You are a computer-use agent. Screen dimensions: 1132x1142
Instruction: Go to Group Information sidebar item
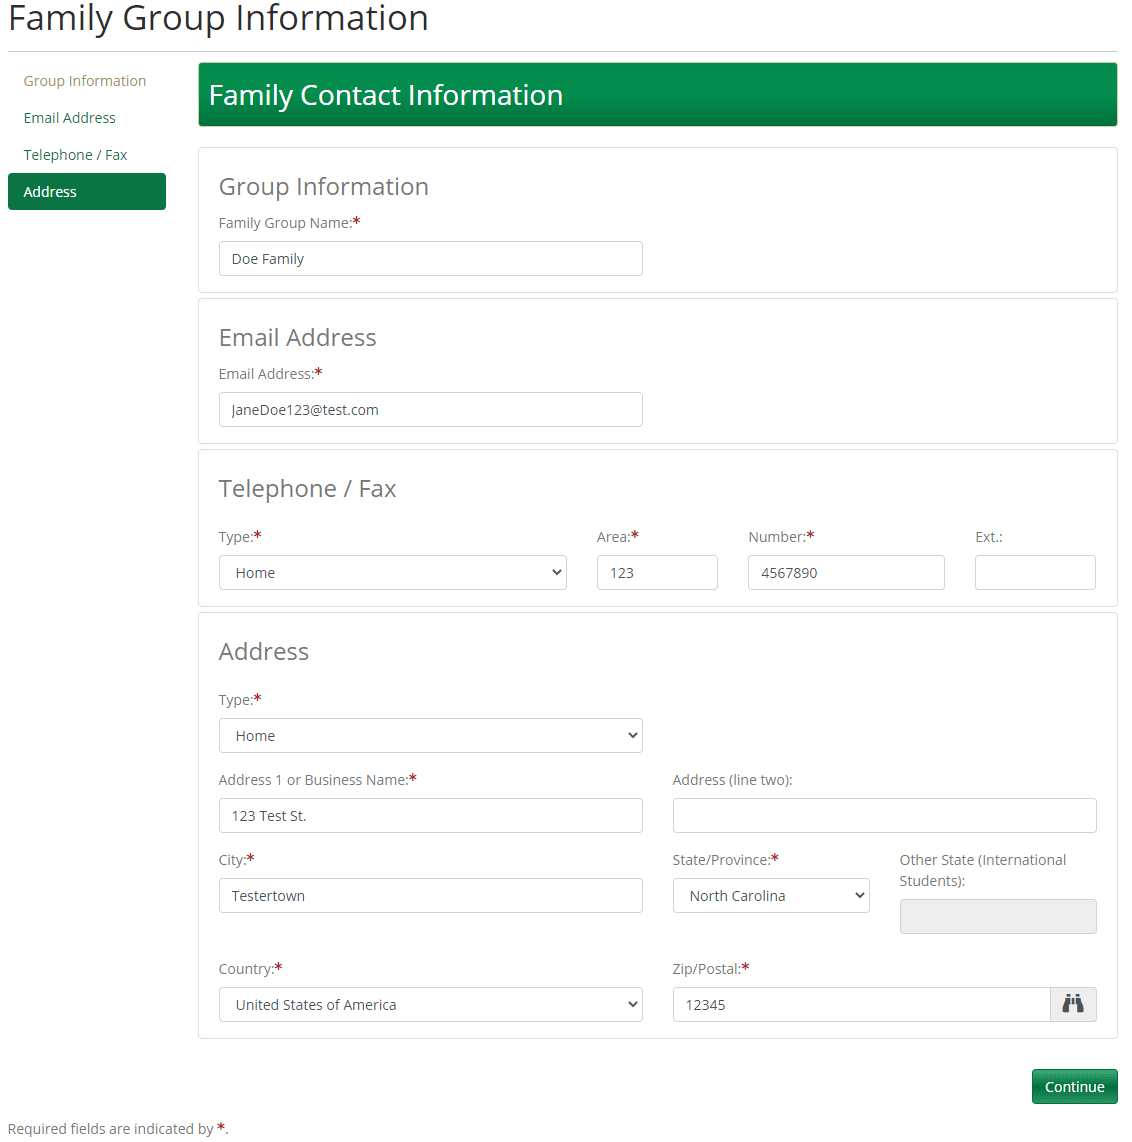[85, 81]
